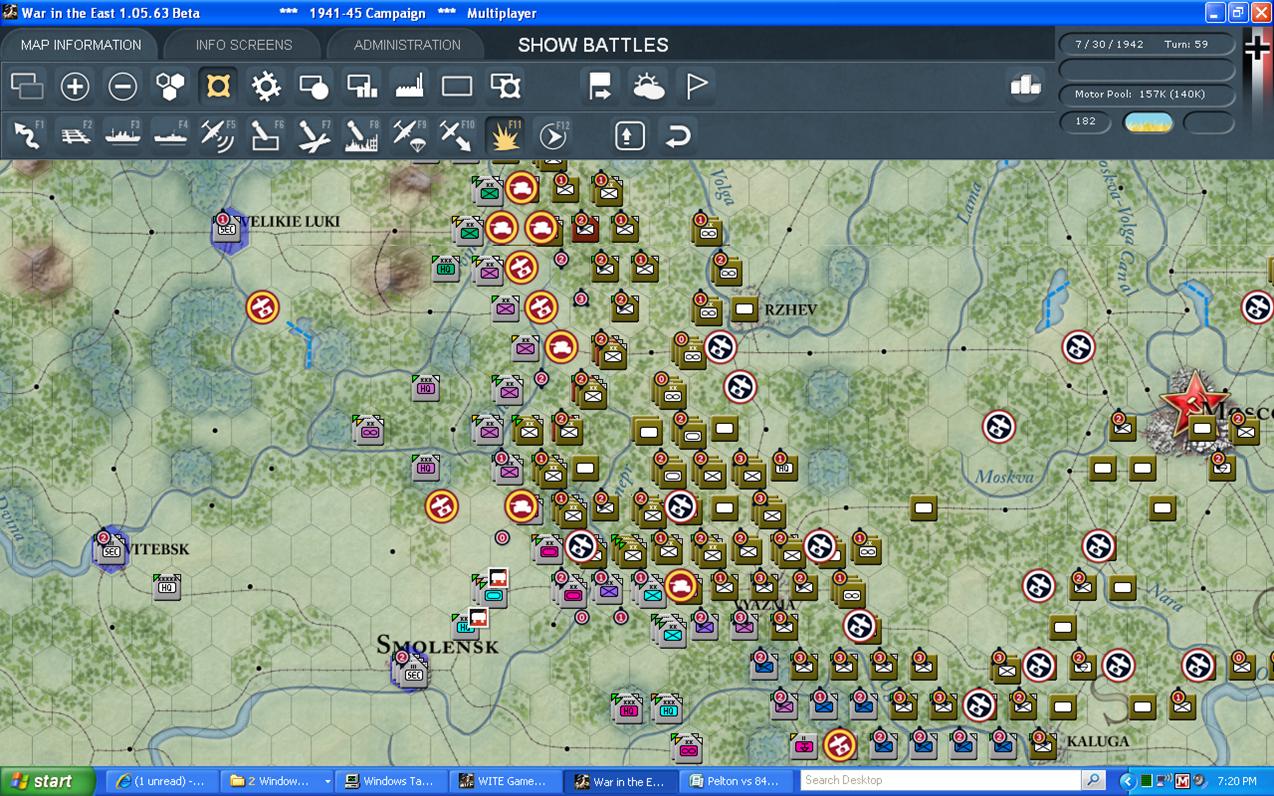The height and width of the screenshot is (796, 1274).
Task: Select the SEC unit at Vitebsk
Action: tap(109, 549)
